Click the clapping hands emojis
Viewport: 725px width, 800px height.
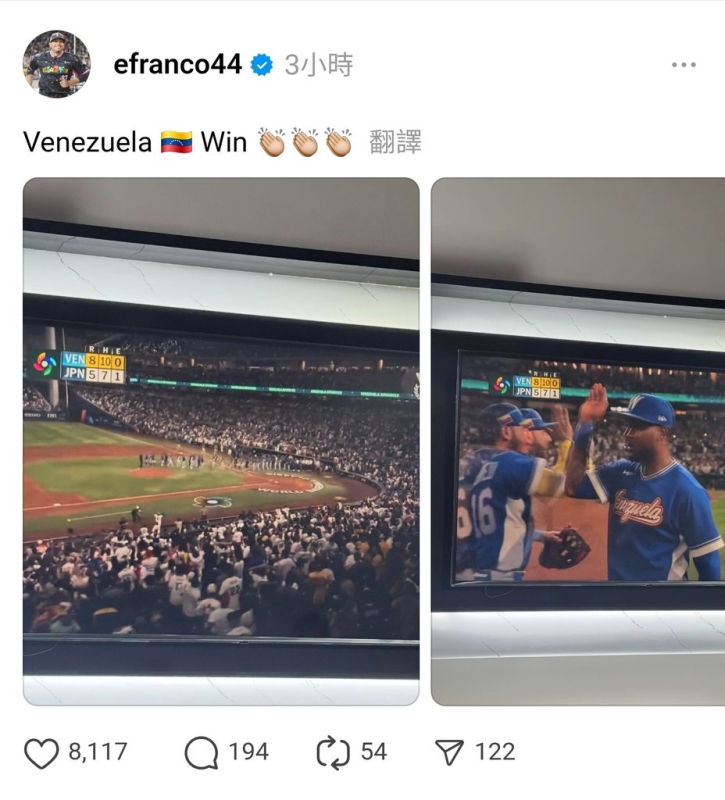(x=305, y=142)
